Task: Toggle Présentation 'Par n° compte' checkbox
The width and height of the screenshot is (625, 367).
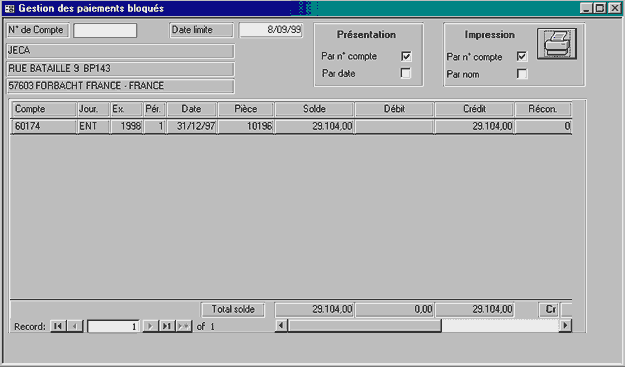Action: click(406, 56)
